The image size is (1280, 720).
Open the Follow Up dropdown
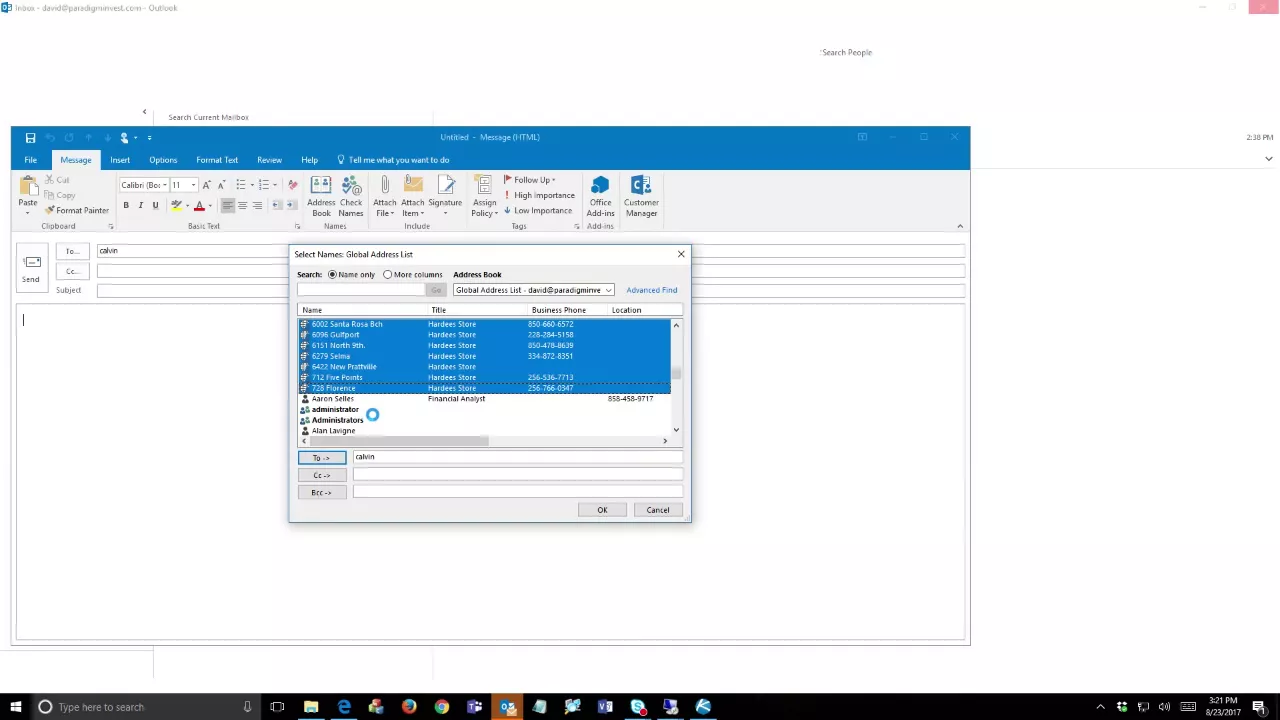[x=529, y=180]
